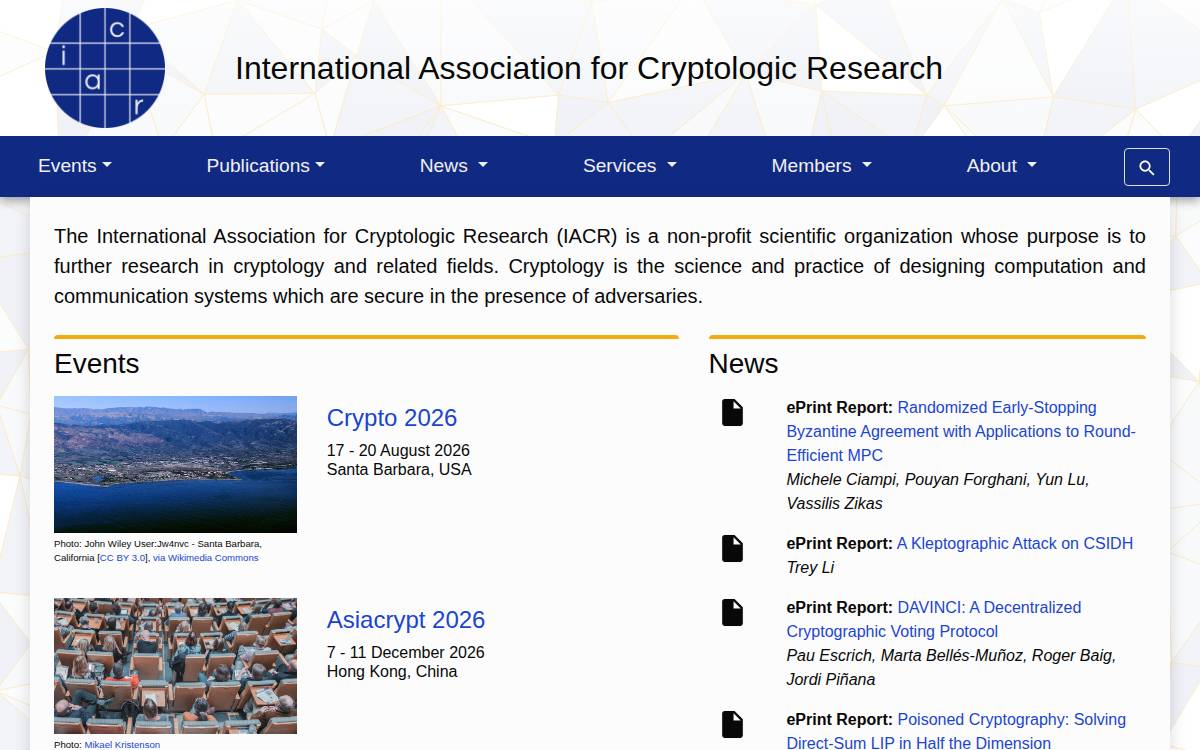This screenshot has width=1200, height=750.
Task: Click the location Hong Kong, China
Action: pos(392,672)
